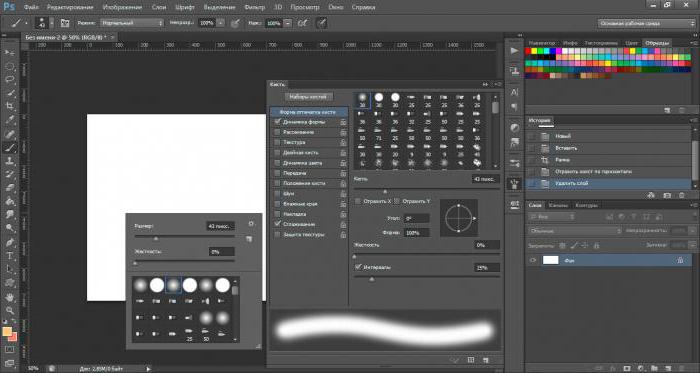
Task: Select the Move tool in the toolbox
Action: (9, 52)
